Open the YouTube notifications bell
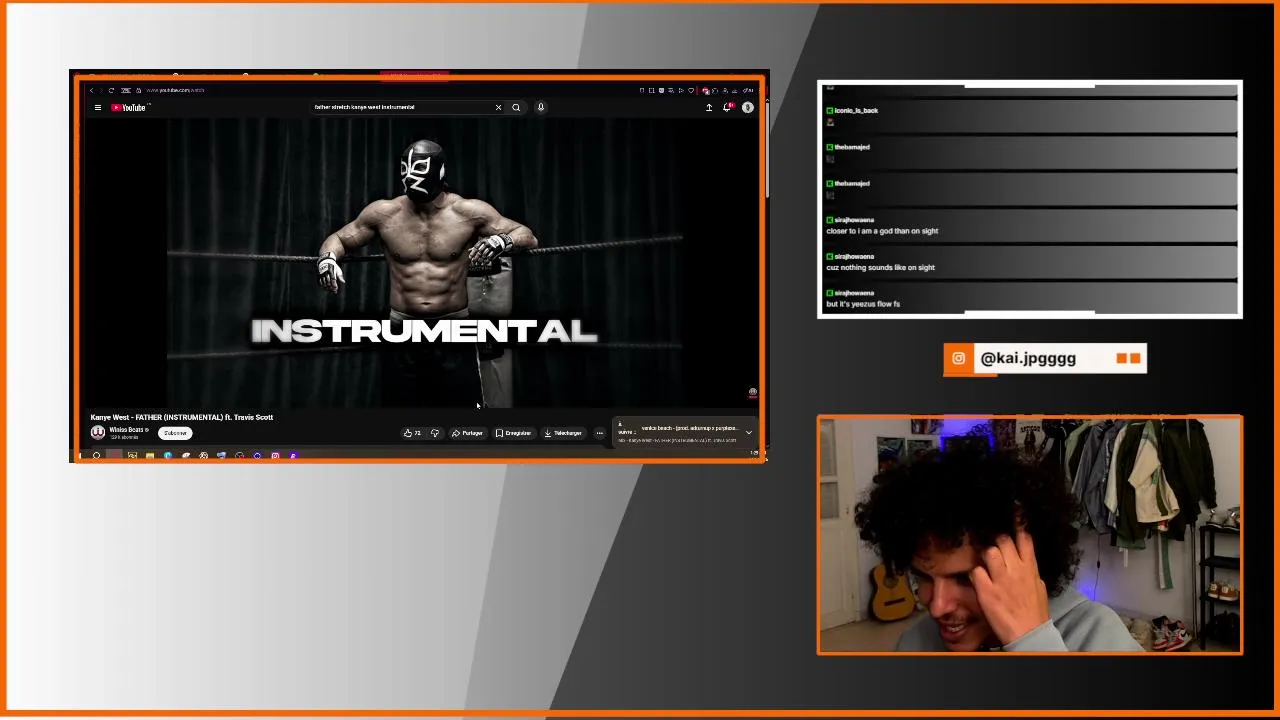This screenshot has height=720, width=1280. pos(727,107)
